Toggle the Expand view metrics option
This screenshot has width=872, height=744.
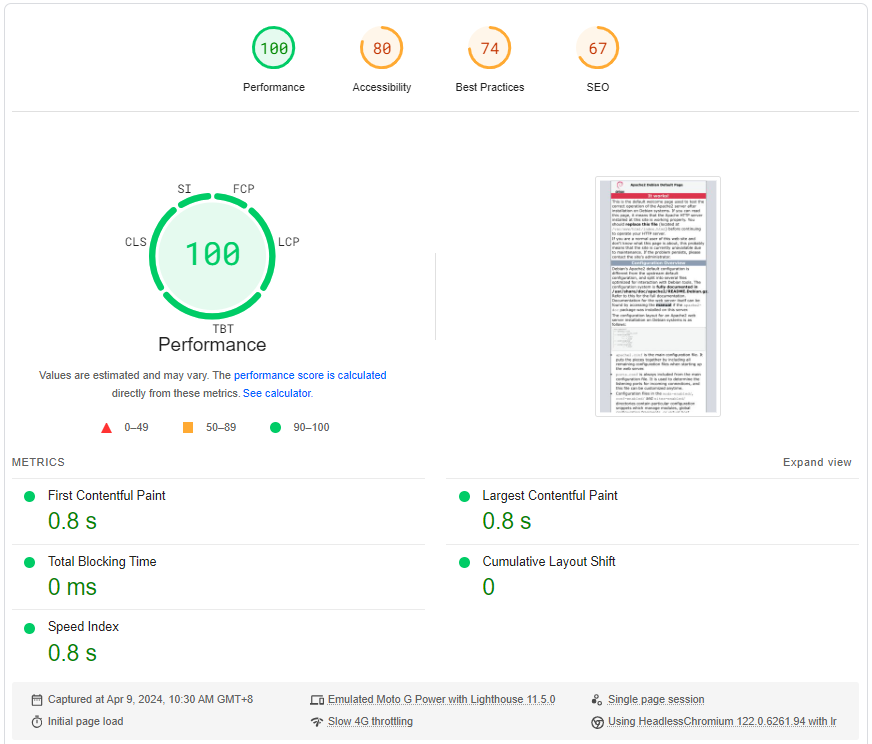(x=817, y=462)
